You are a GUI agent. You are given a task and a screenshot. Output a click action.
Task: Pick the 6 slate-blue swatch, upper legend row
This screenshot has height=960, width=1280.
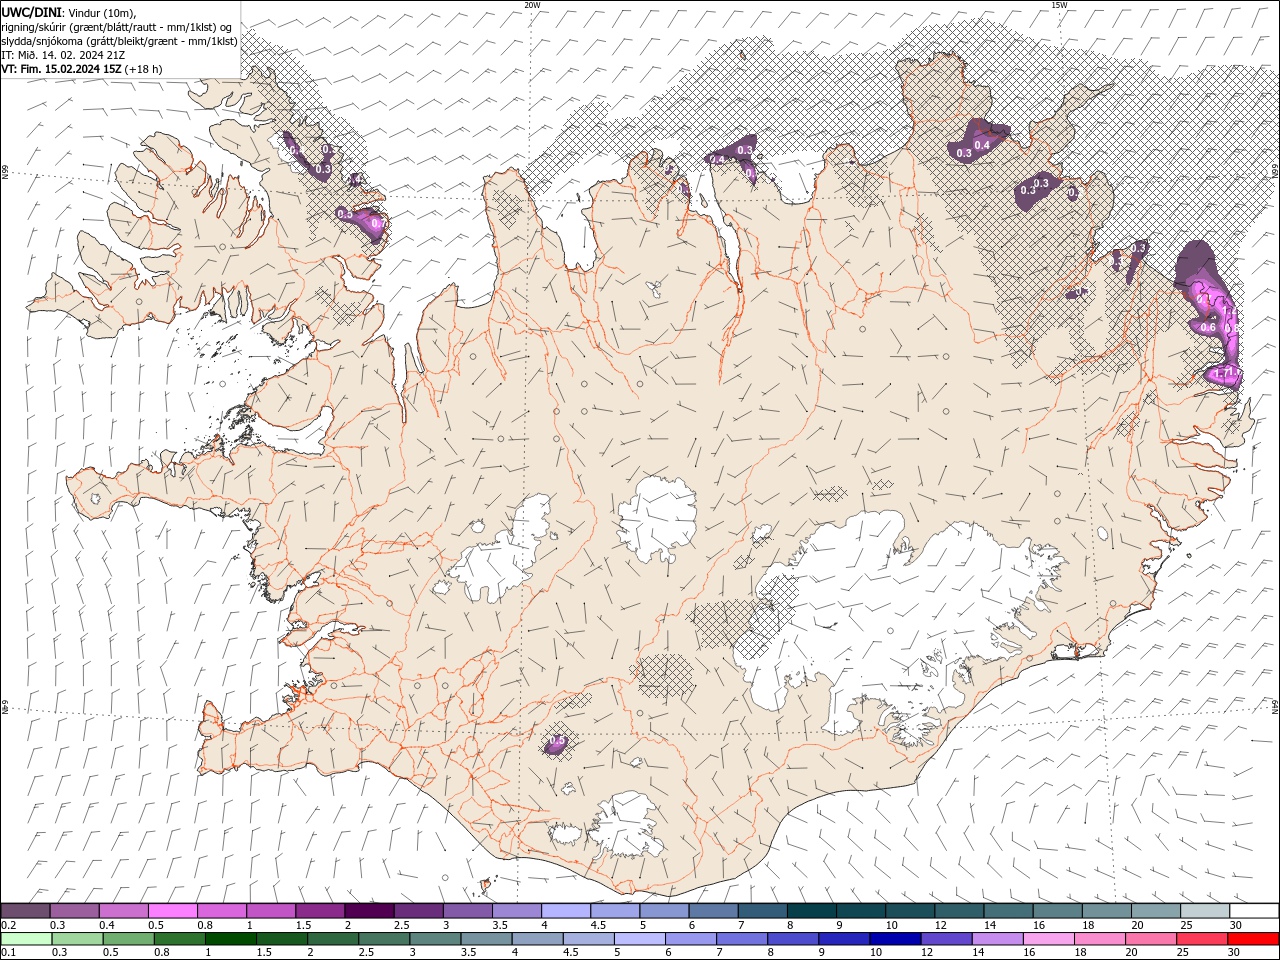click(x=713, y=911)
